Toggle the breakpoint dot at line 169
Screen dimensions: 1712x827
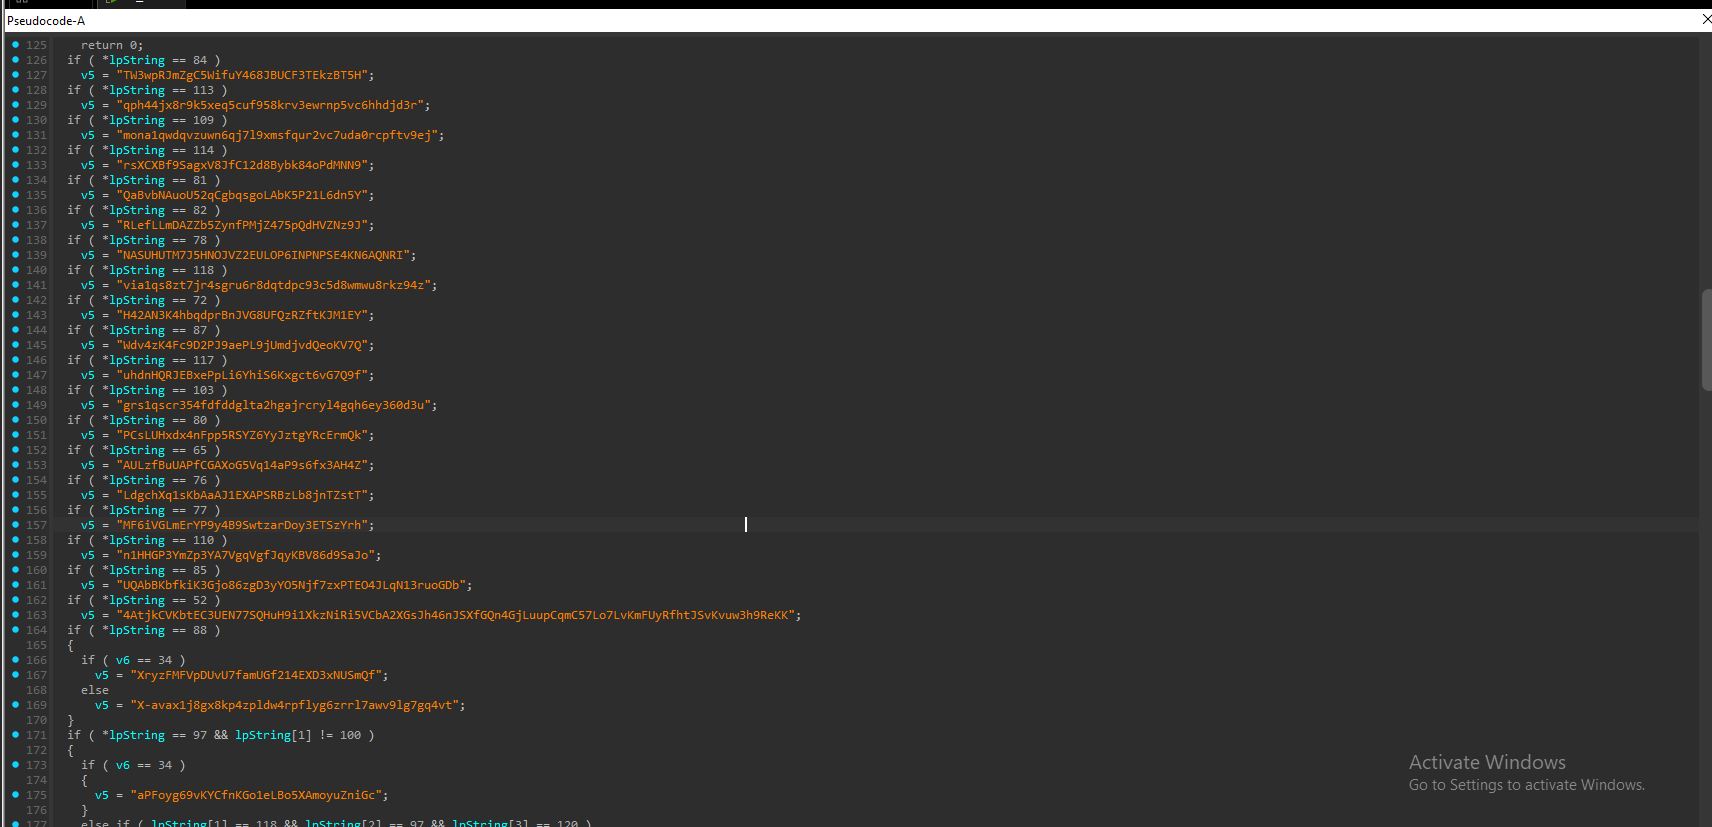click(15, 705)
